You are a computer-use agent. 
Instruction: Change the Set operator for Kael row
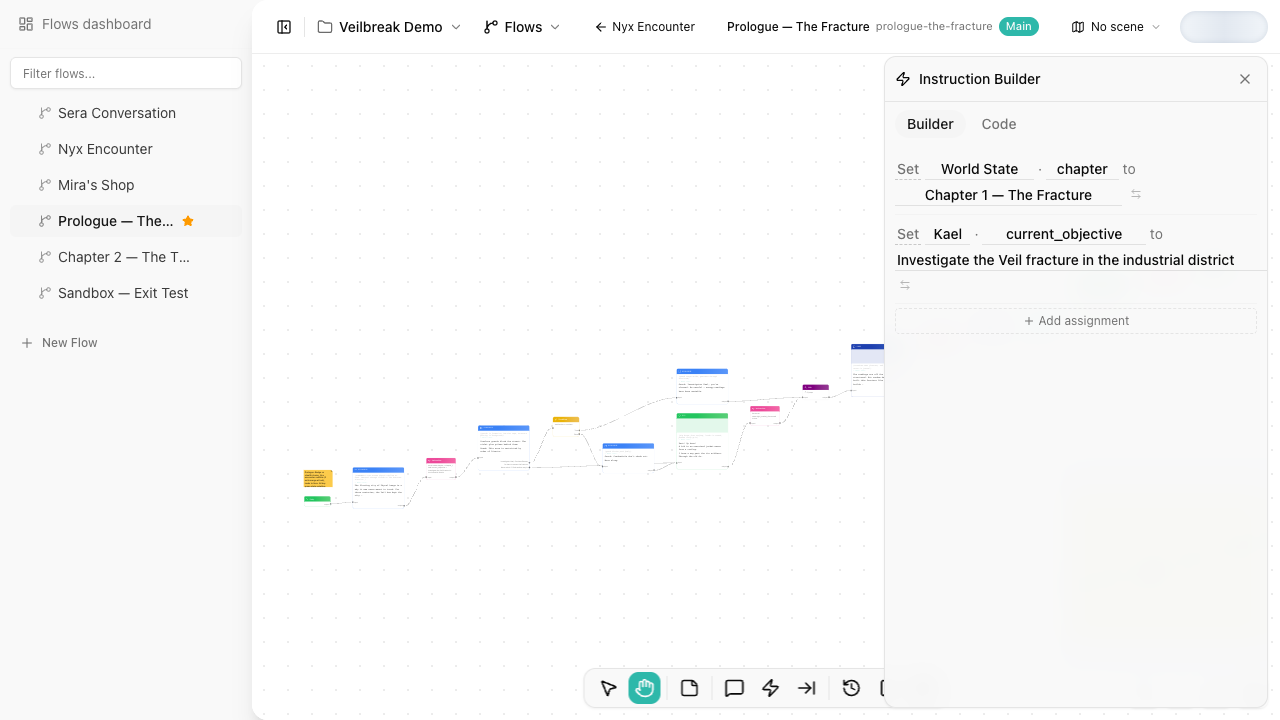[x=908, y=234]
